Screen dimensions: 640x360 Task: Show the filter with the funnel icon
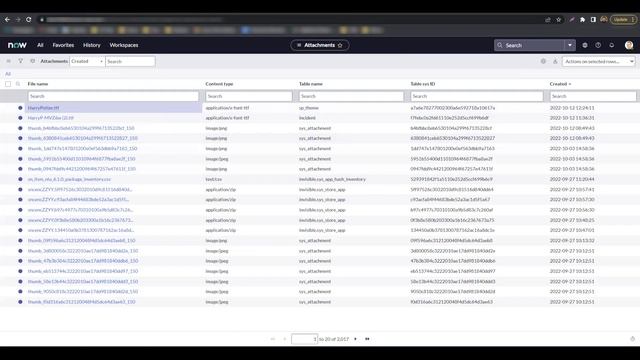(x=20, y=61)
